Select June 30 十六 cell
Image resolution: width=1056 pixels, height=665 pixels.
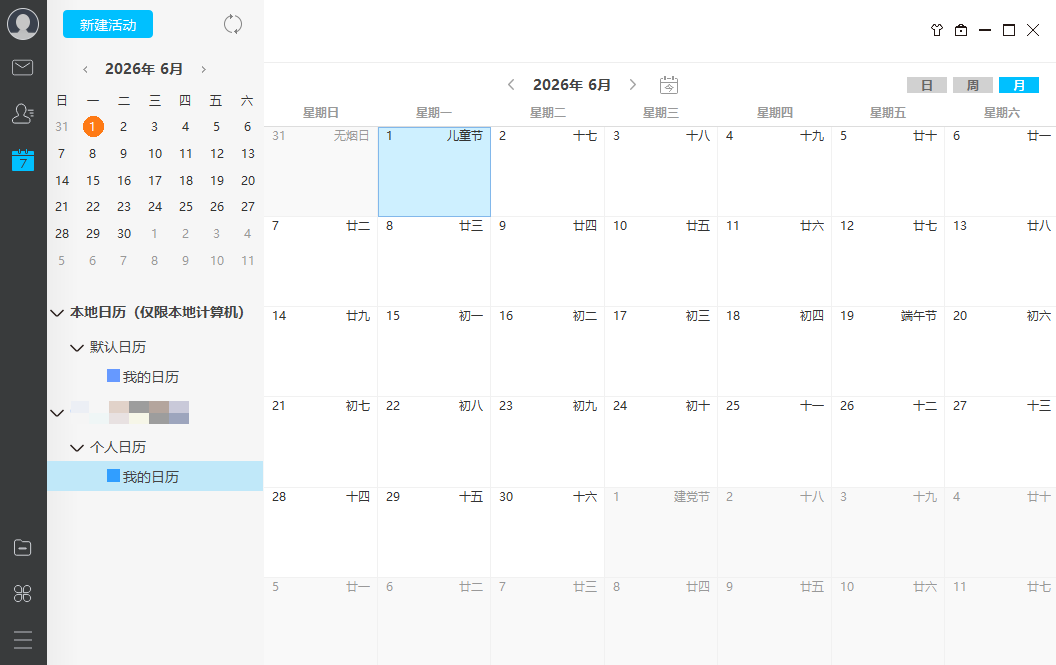pos(548,532)
